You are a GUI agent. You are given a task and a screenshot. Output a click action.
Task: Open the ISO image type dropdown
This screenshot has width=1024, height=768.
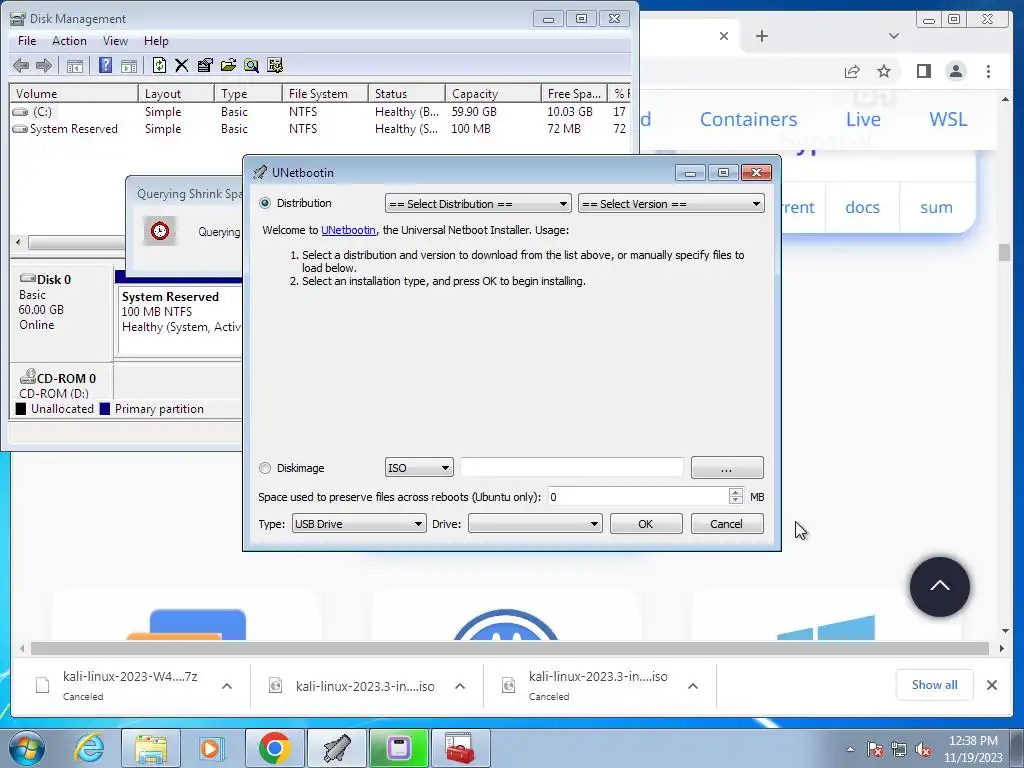point(419,468)
